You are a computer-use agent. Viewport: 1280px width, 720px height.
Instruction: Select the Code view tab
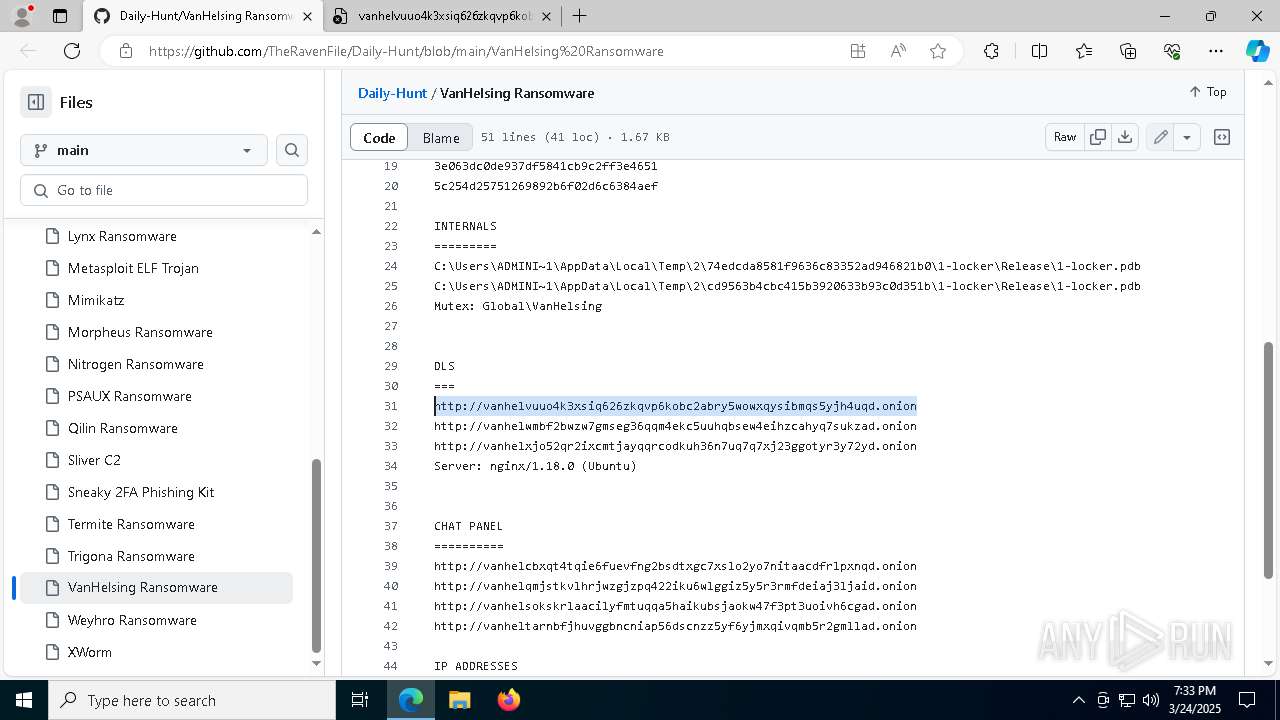(379, 138)
